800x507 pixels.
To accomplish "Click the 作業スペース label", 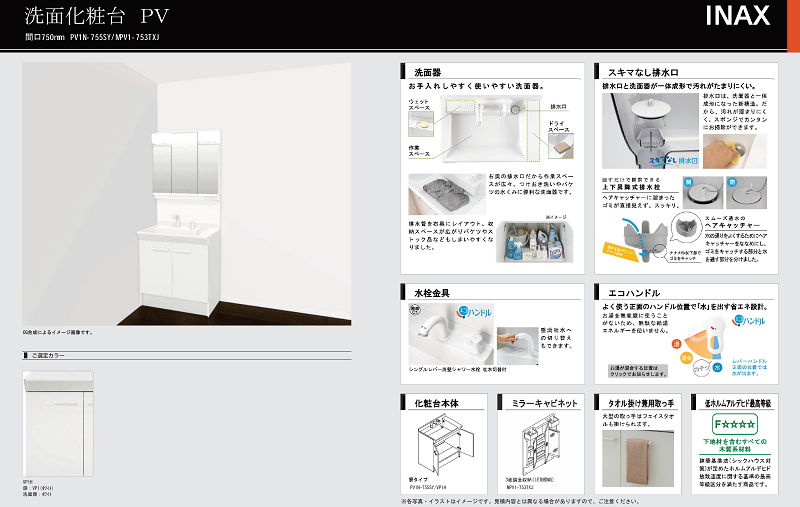I will [x=419, y=151].
